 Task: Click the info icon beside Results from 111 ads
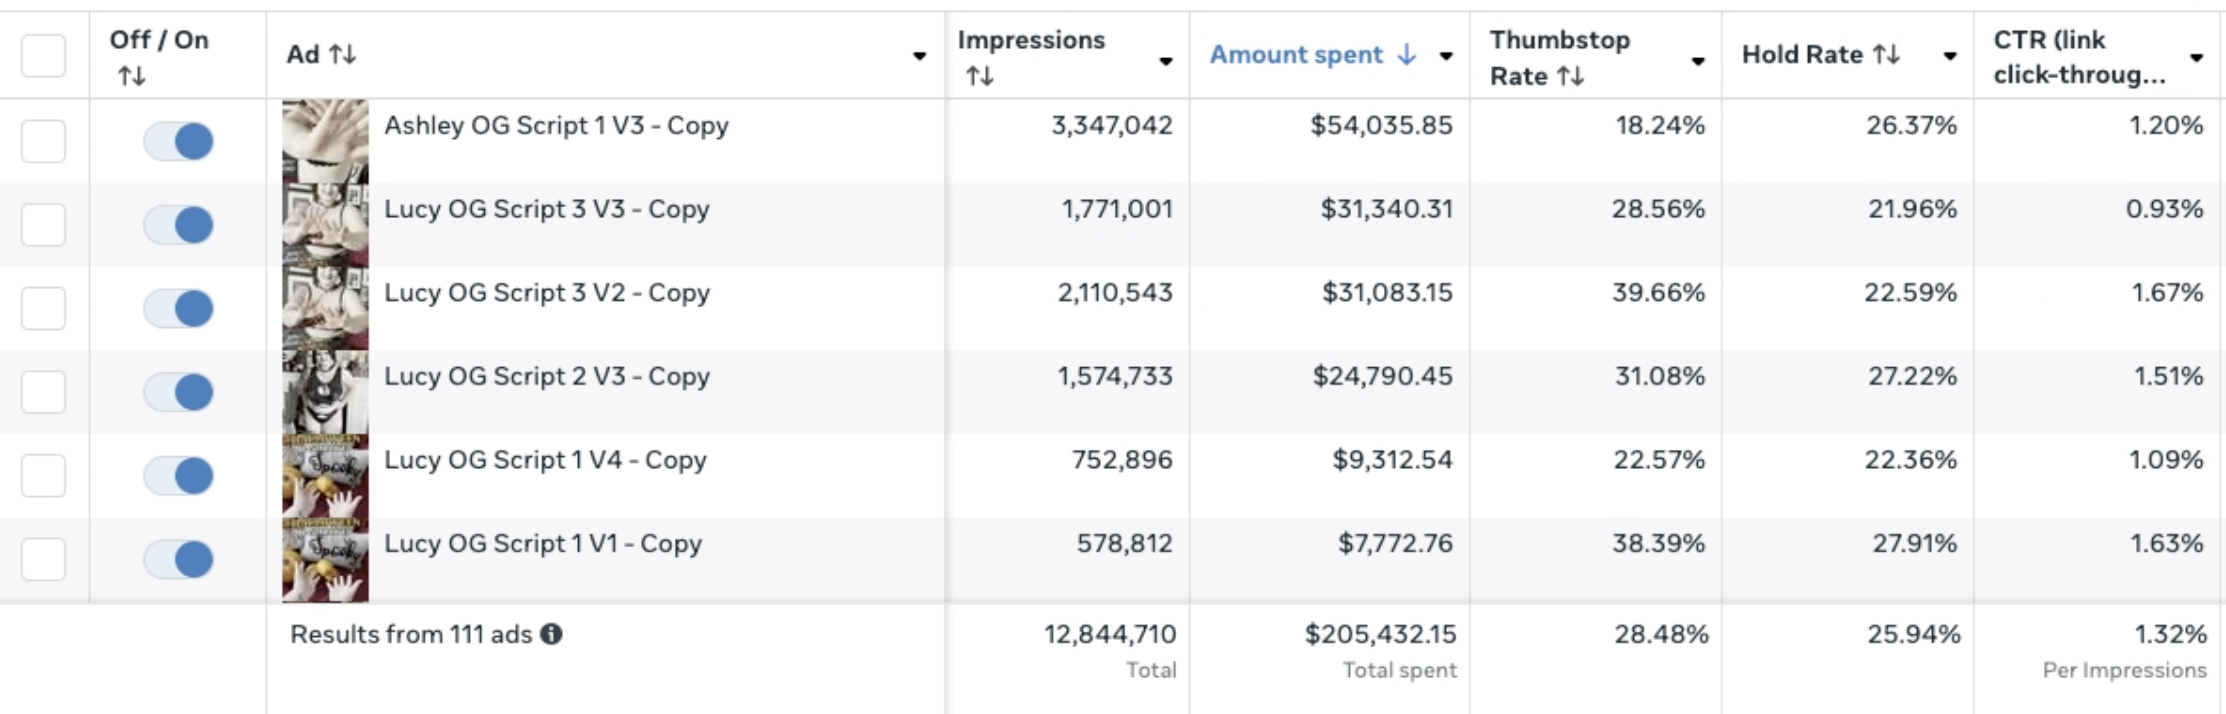[551, 634]
